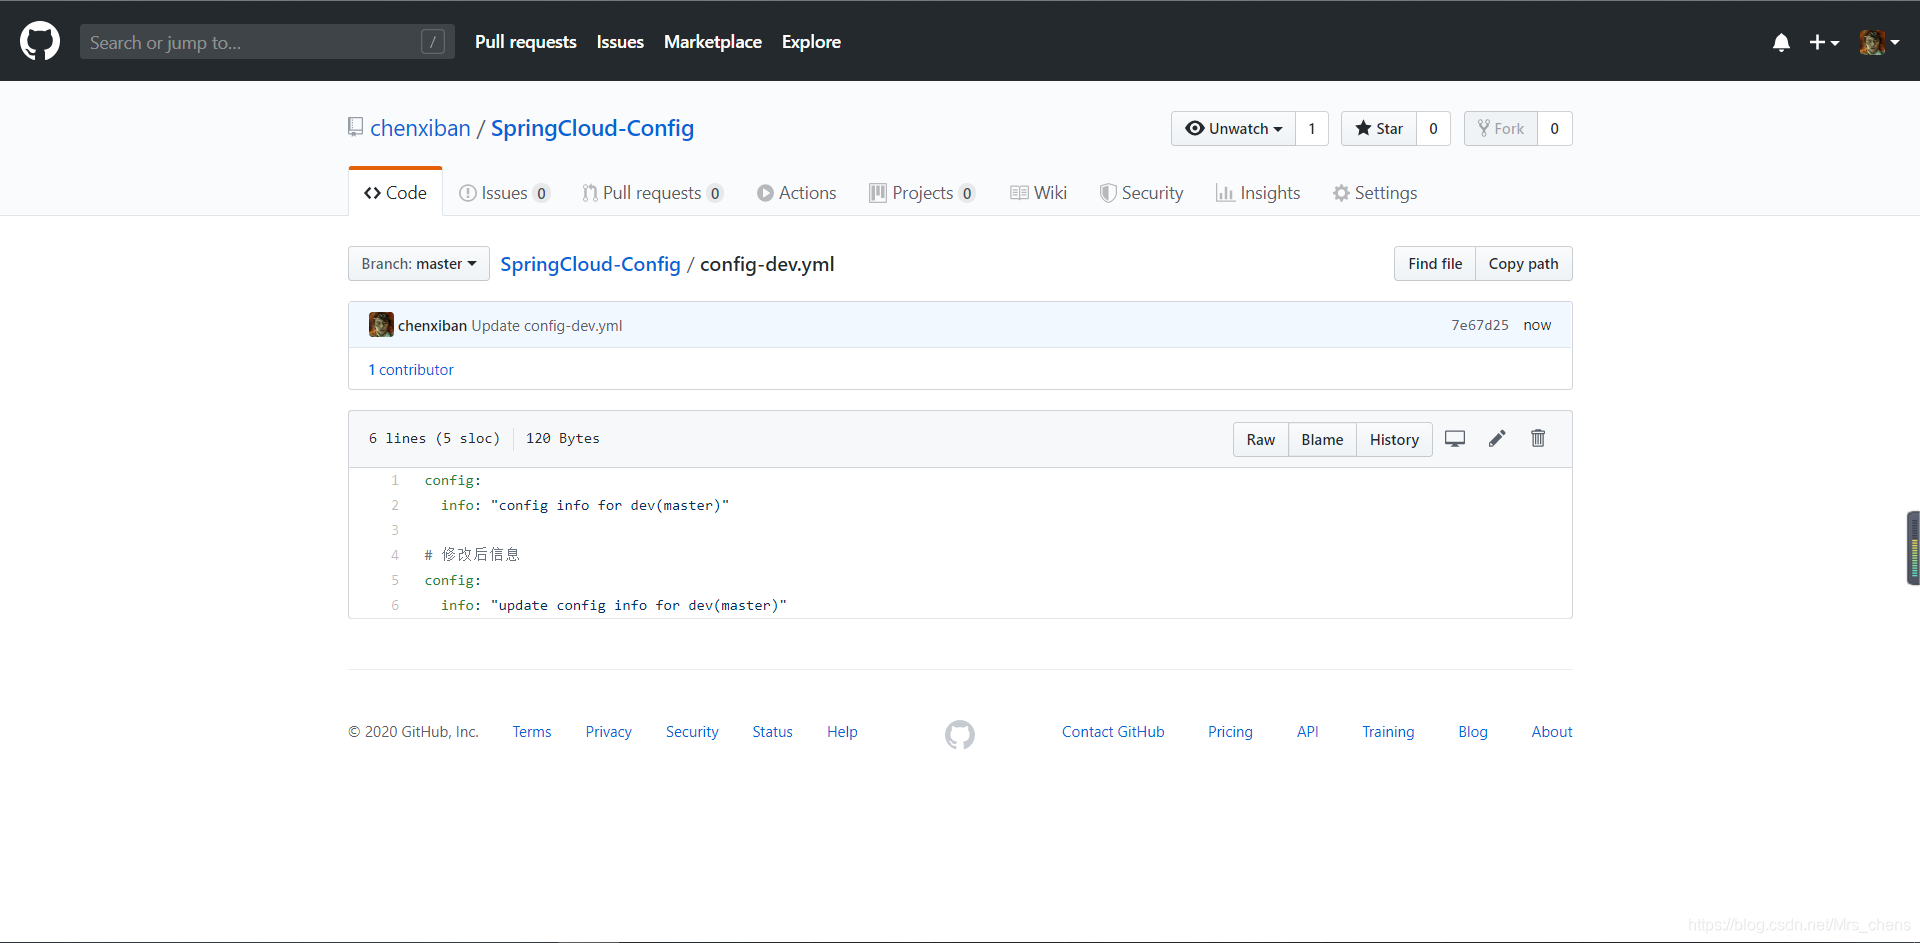1920x943 pixels.
Task: Click the watchers count 1
Action: click(x=1312, y=128)
